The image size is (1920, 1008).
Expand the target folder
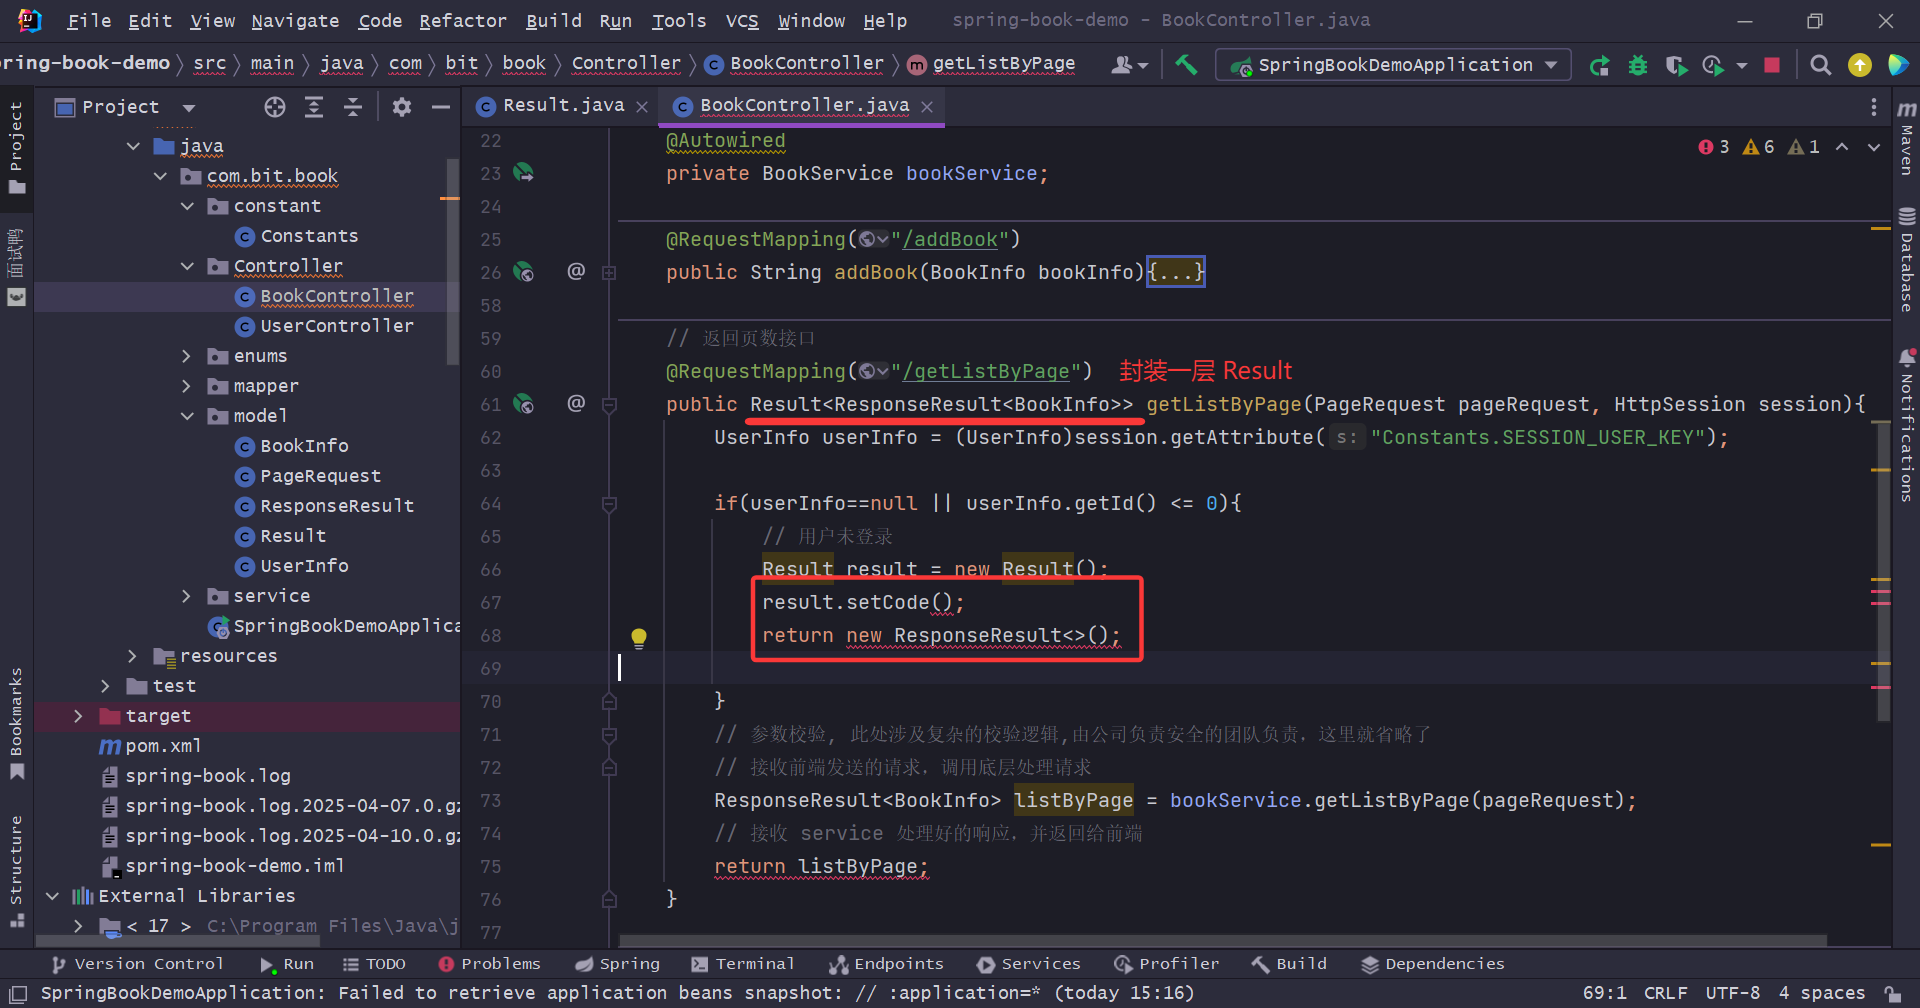click(x=79, y=716)
